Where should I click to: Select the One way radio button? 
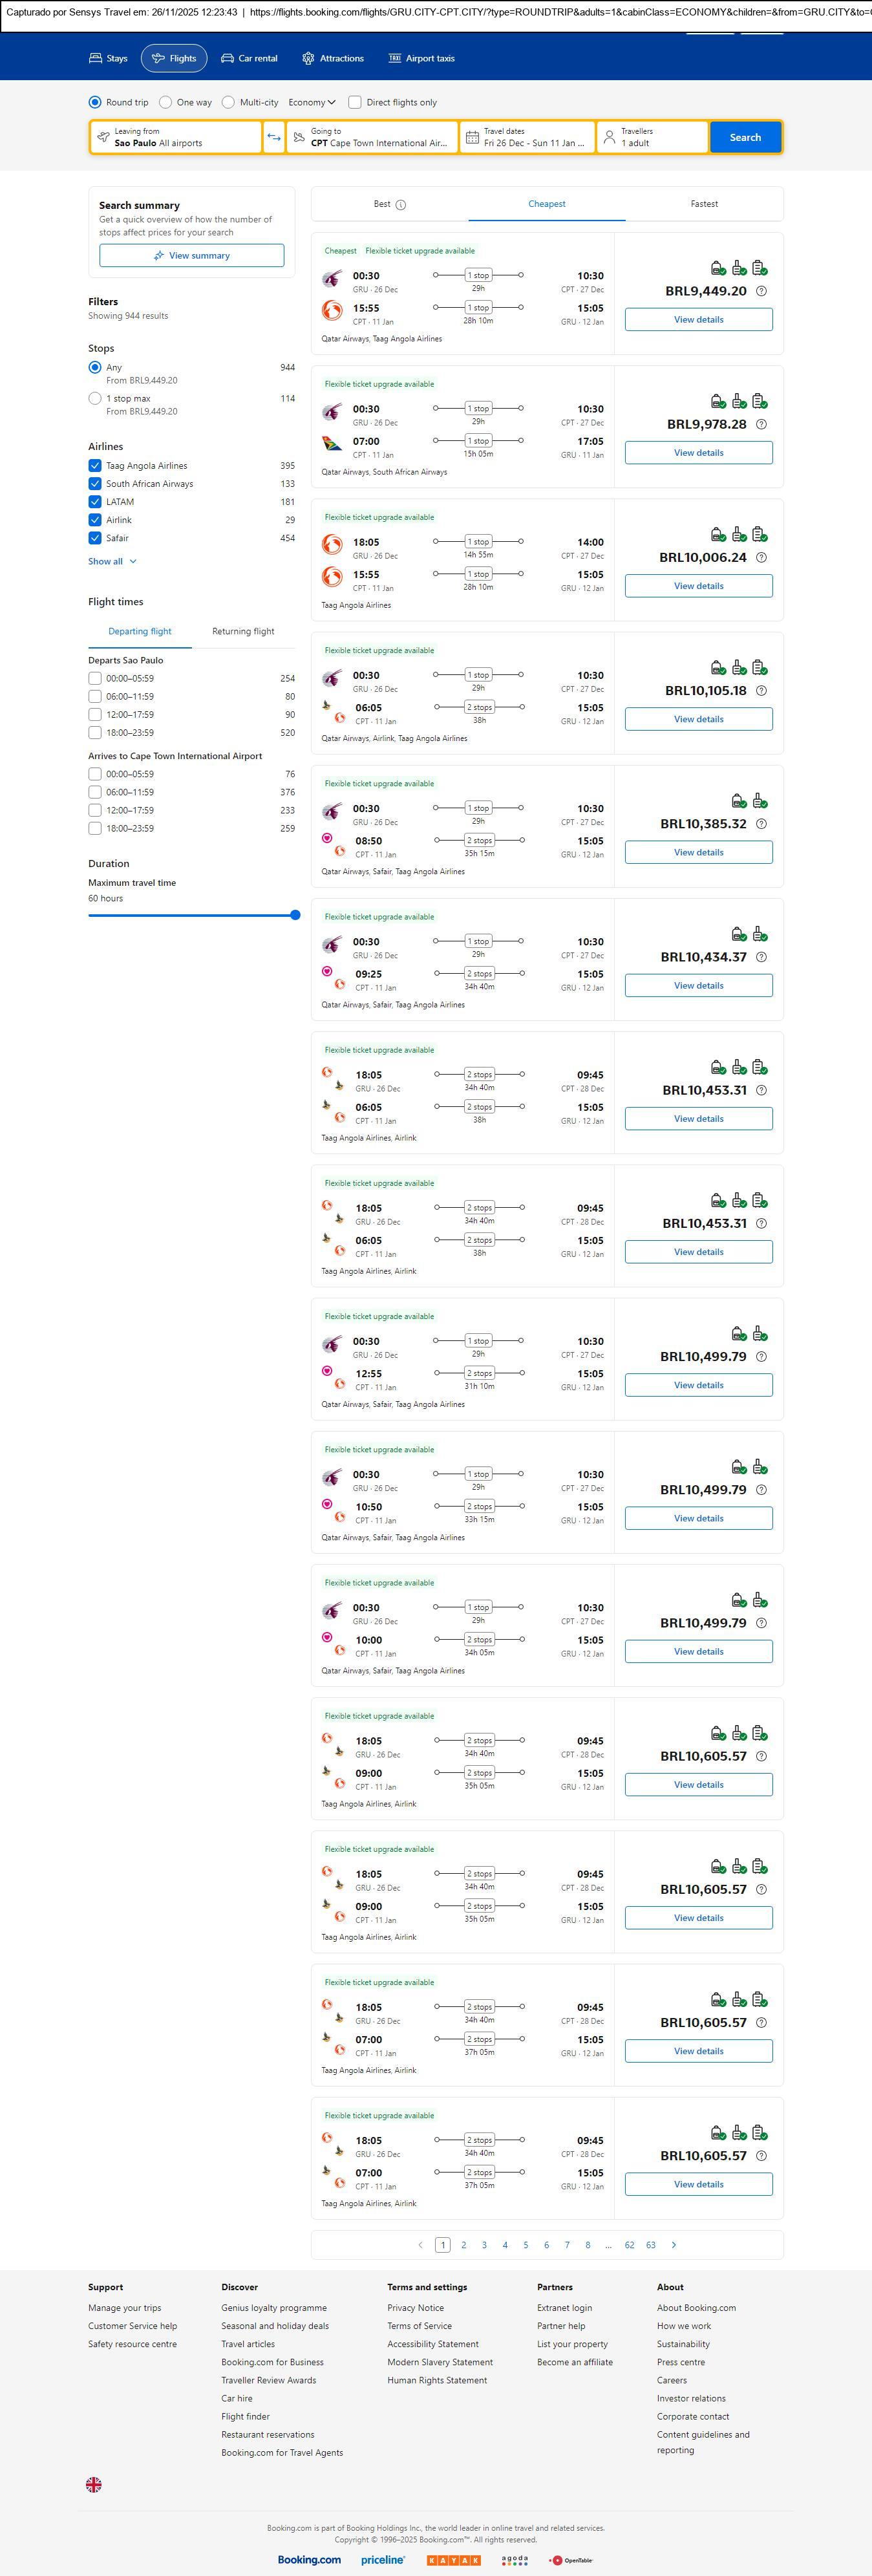[166, 102]
